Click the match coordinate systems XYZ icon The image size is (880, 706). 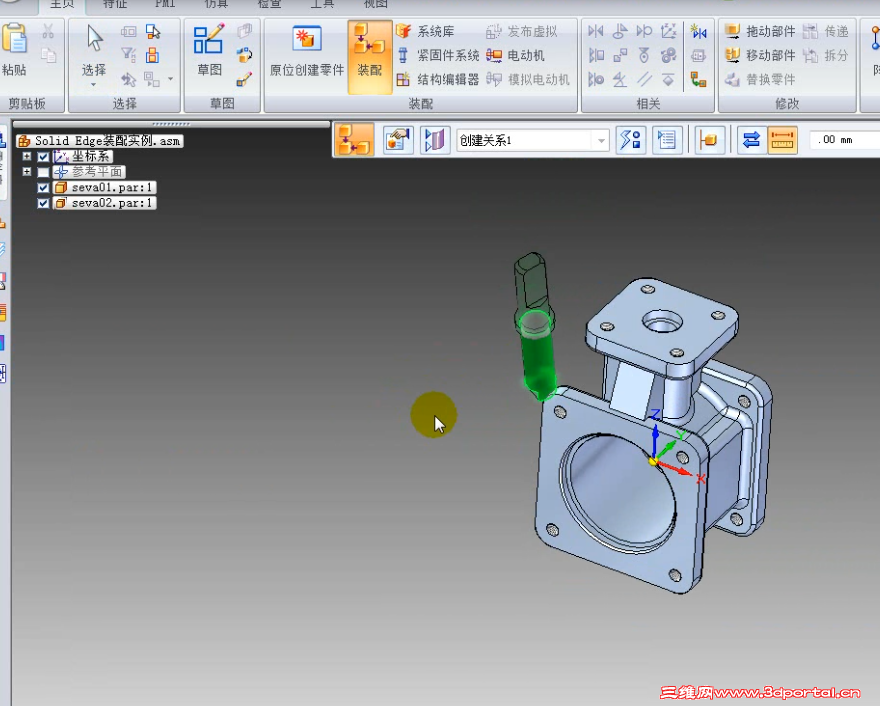[668, 31]
